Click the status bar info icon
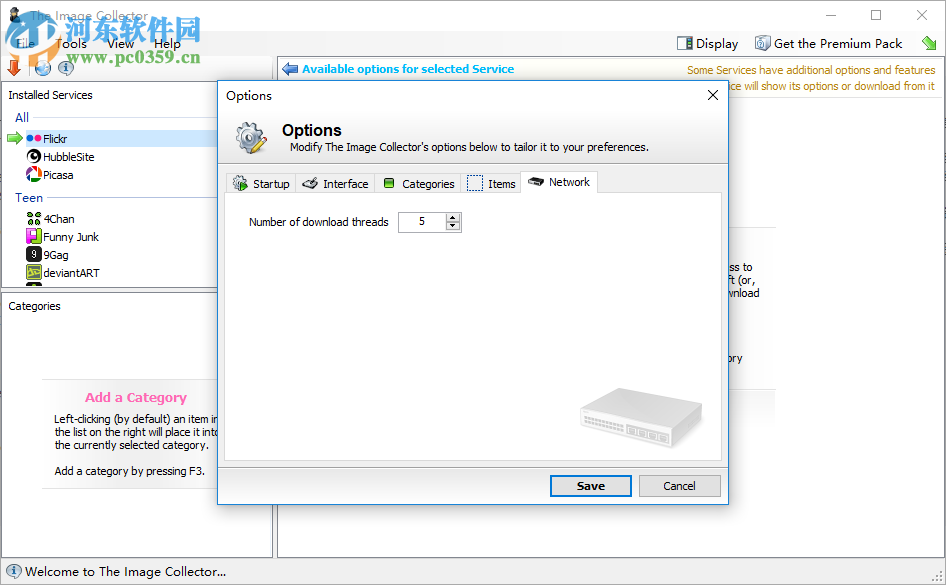The height and width of the screenshot is (585, 946). [x=13, y=571]
